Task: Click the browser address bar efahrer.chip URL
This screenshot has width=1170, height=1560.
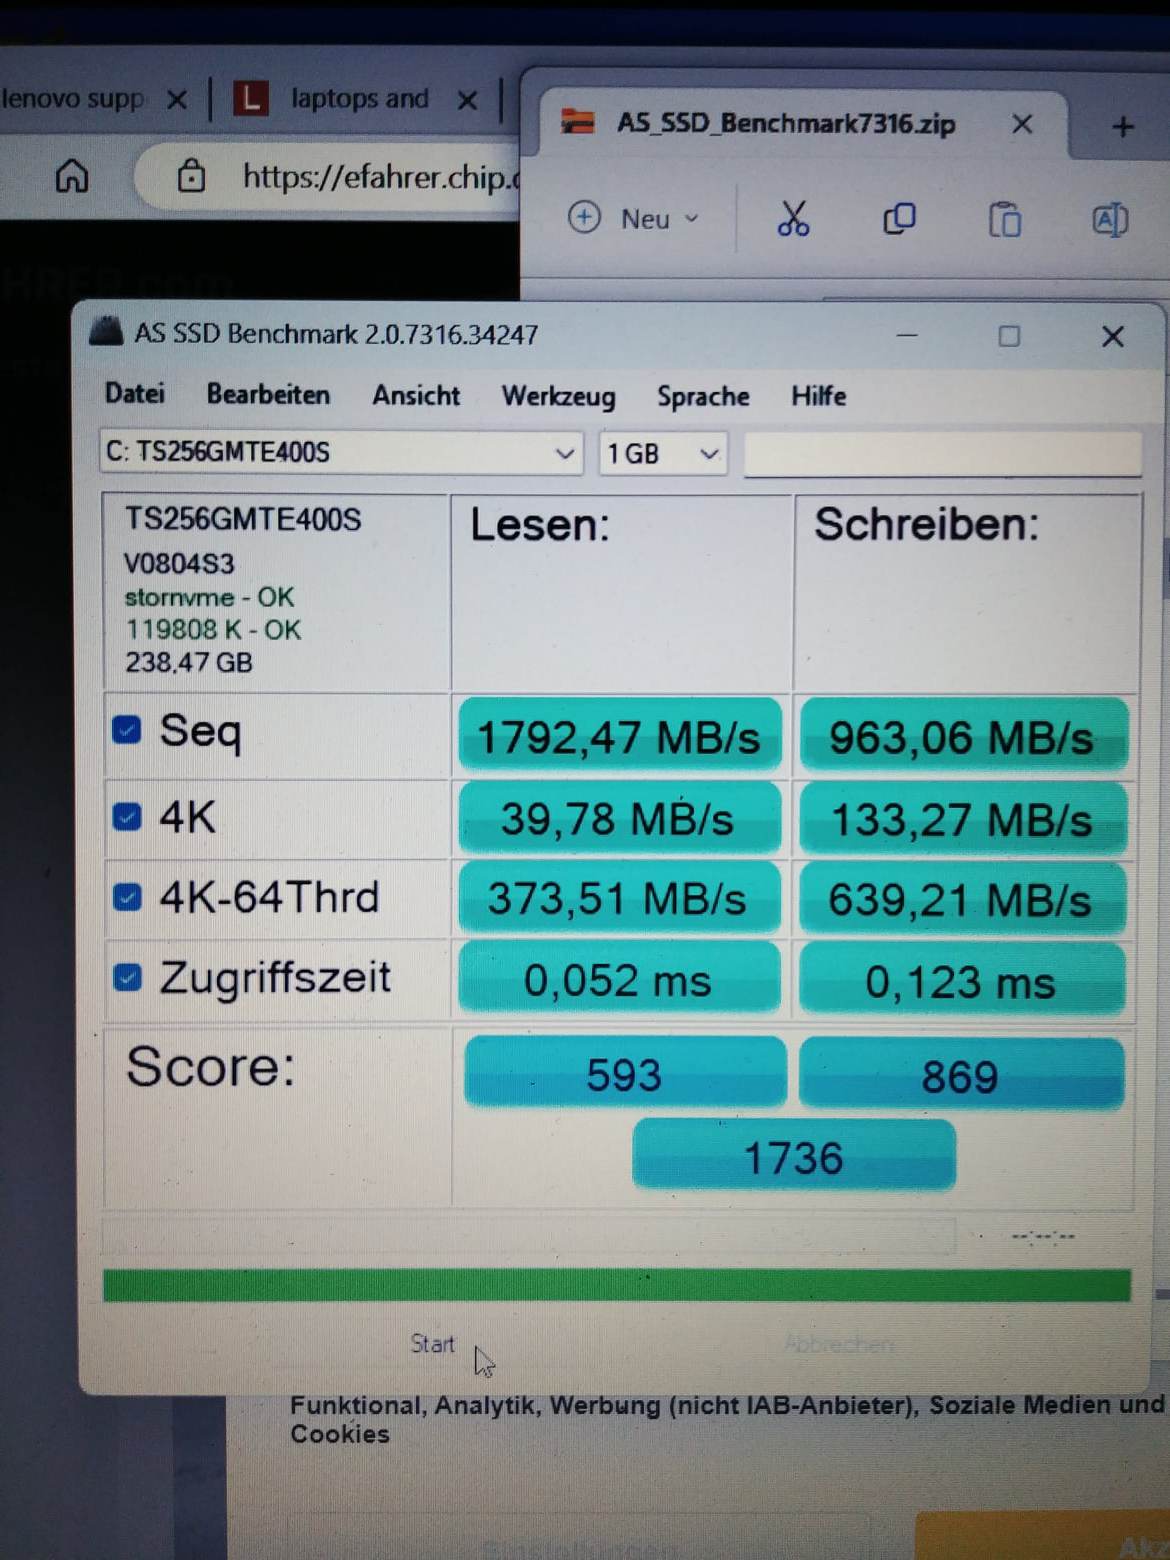Action: 380,177
